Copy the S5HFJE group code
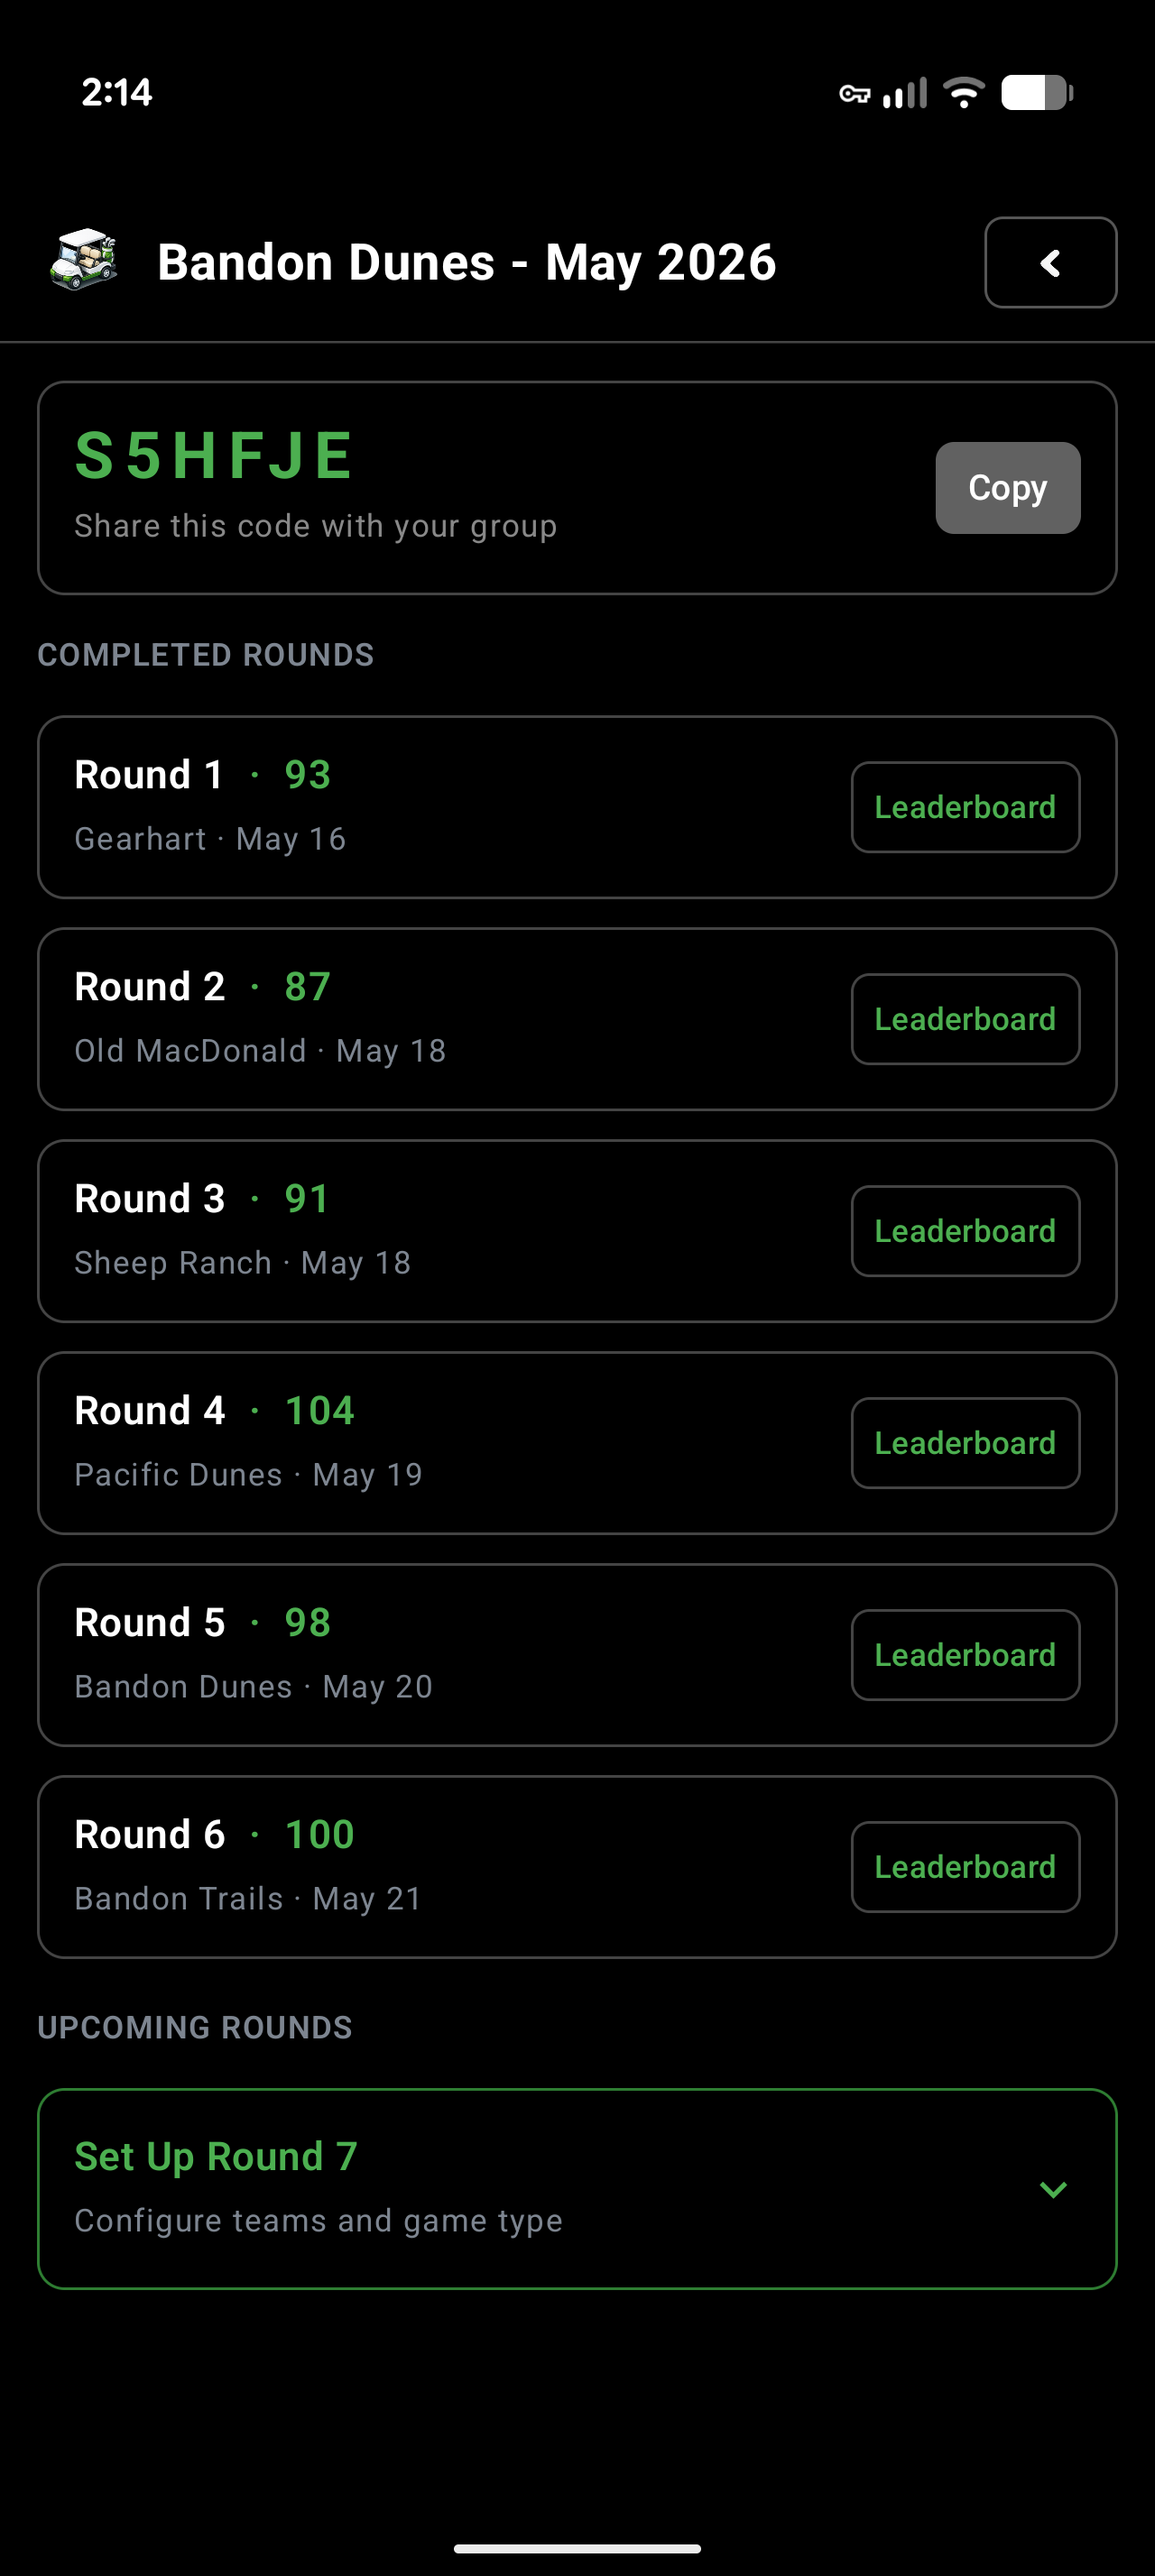Image resolution: width=1155 pixels, height=2576 pixels. click(1007, 487)
